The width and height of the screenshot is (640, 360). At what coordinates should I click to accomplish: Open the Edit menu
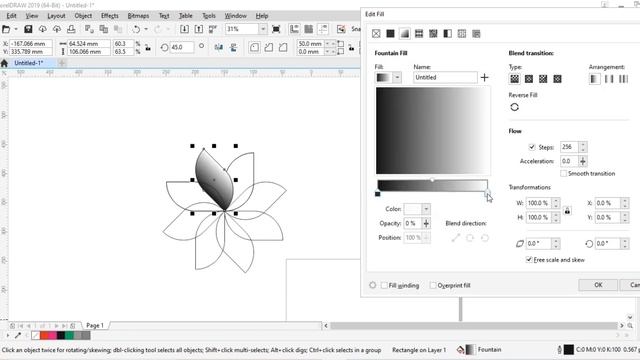point(11,16)
